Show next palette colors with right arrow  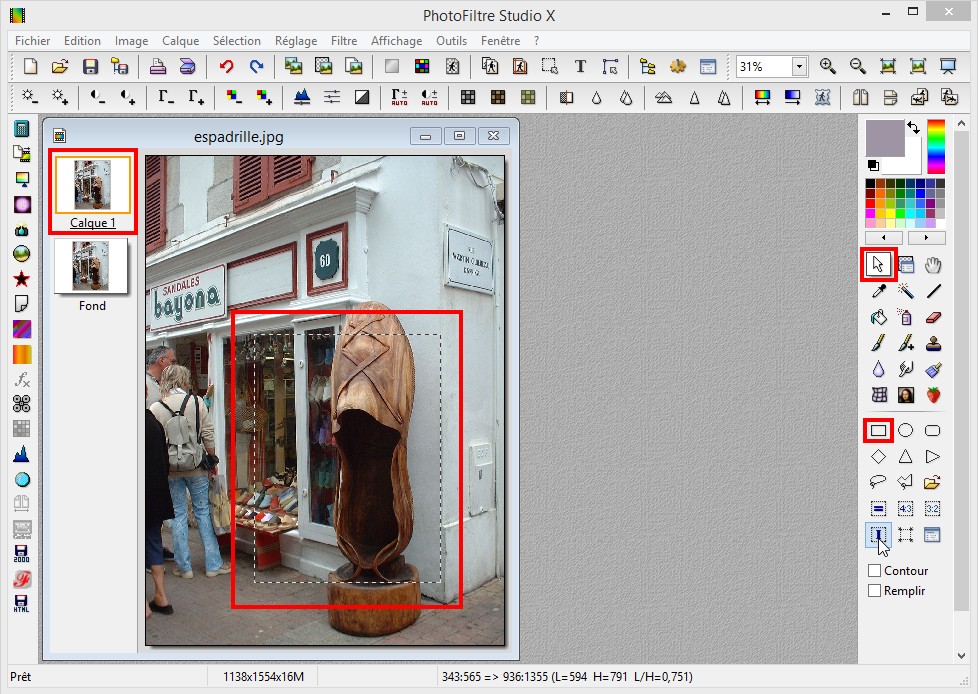[926, 238]
